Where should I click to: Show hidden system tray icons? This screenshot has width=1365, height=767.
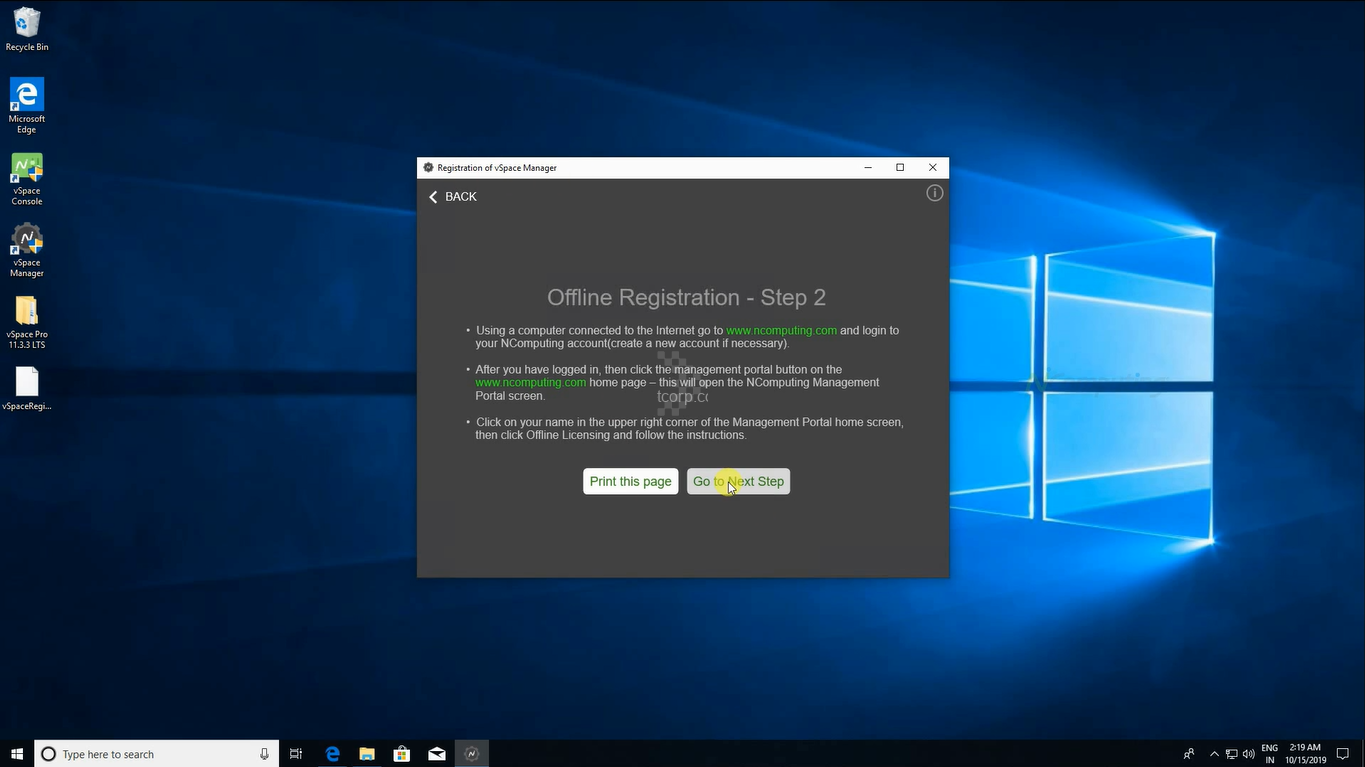(x=1214, y=754)
